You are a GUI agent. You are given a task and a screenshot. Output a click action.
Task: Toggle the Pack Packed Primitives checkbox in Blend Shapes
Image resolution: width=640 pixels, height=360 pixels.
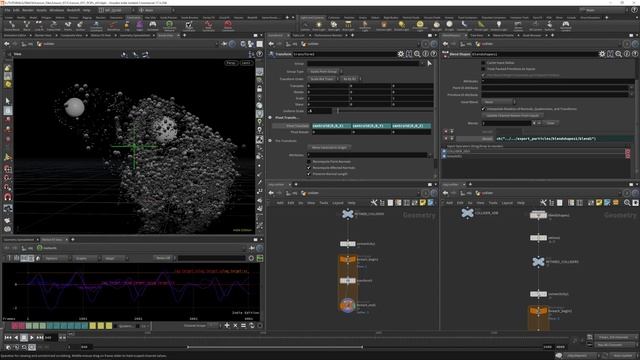[x=483, y=69]
